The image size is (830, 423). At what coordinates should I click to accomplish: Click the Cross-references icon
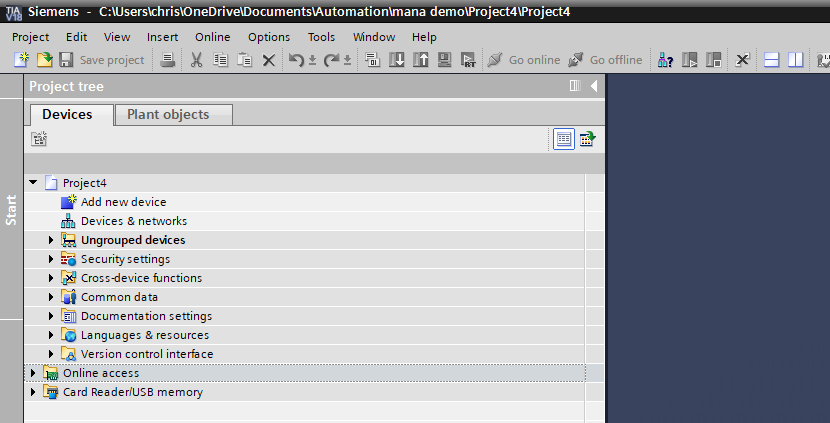[x=742, y=60]
